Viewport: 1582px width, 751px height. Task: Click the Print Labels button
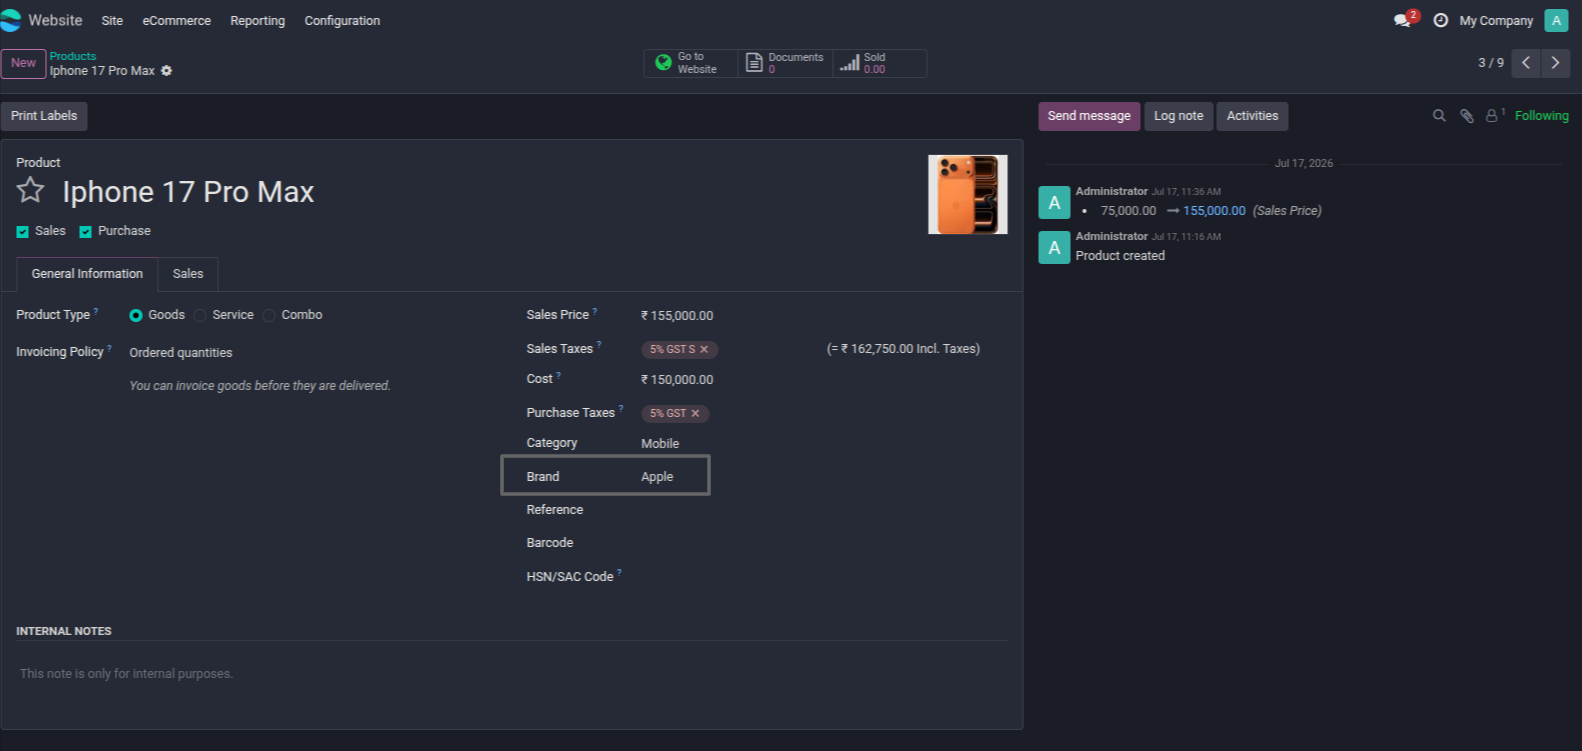coord(44,116)
